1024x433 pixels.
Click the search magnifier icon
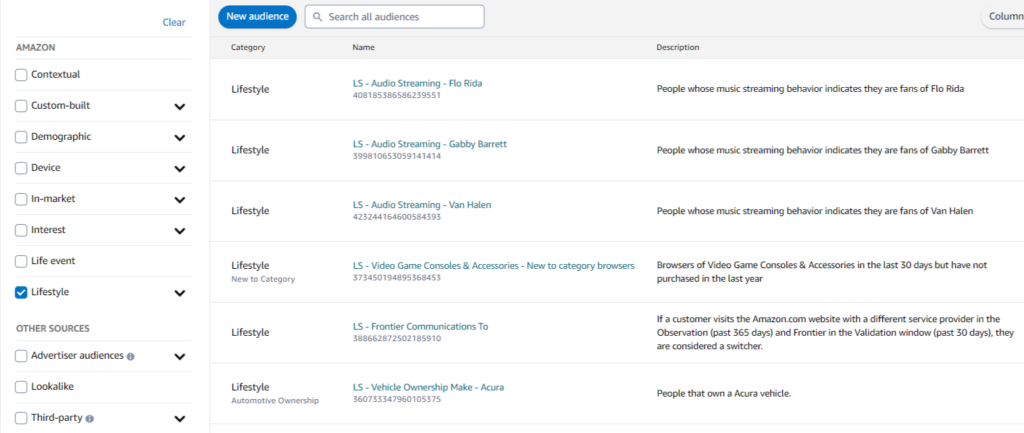coord(318,17)
